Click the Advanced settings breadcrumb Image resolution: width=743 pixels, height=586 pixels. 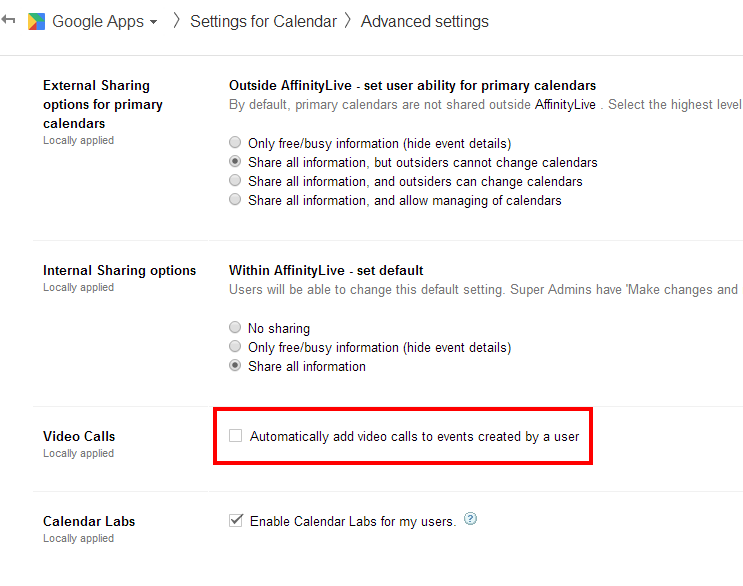tap(424, 21)
